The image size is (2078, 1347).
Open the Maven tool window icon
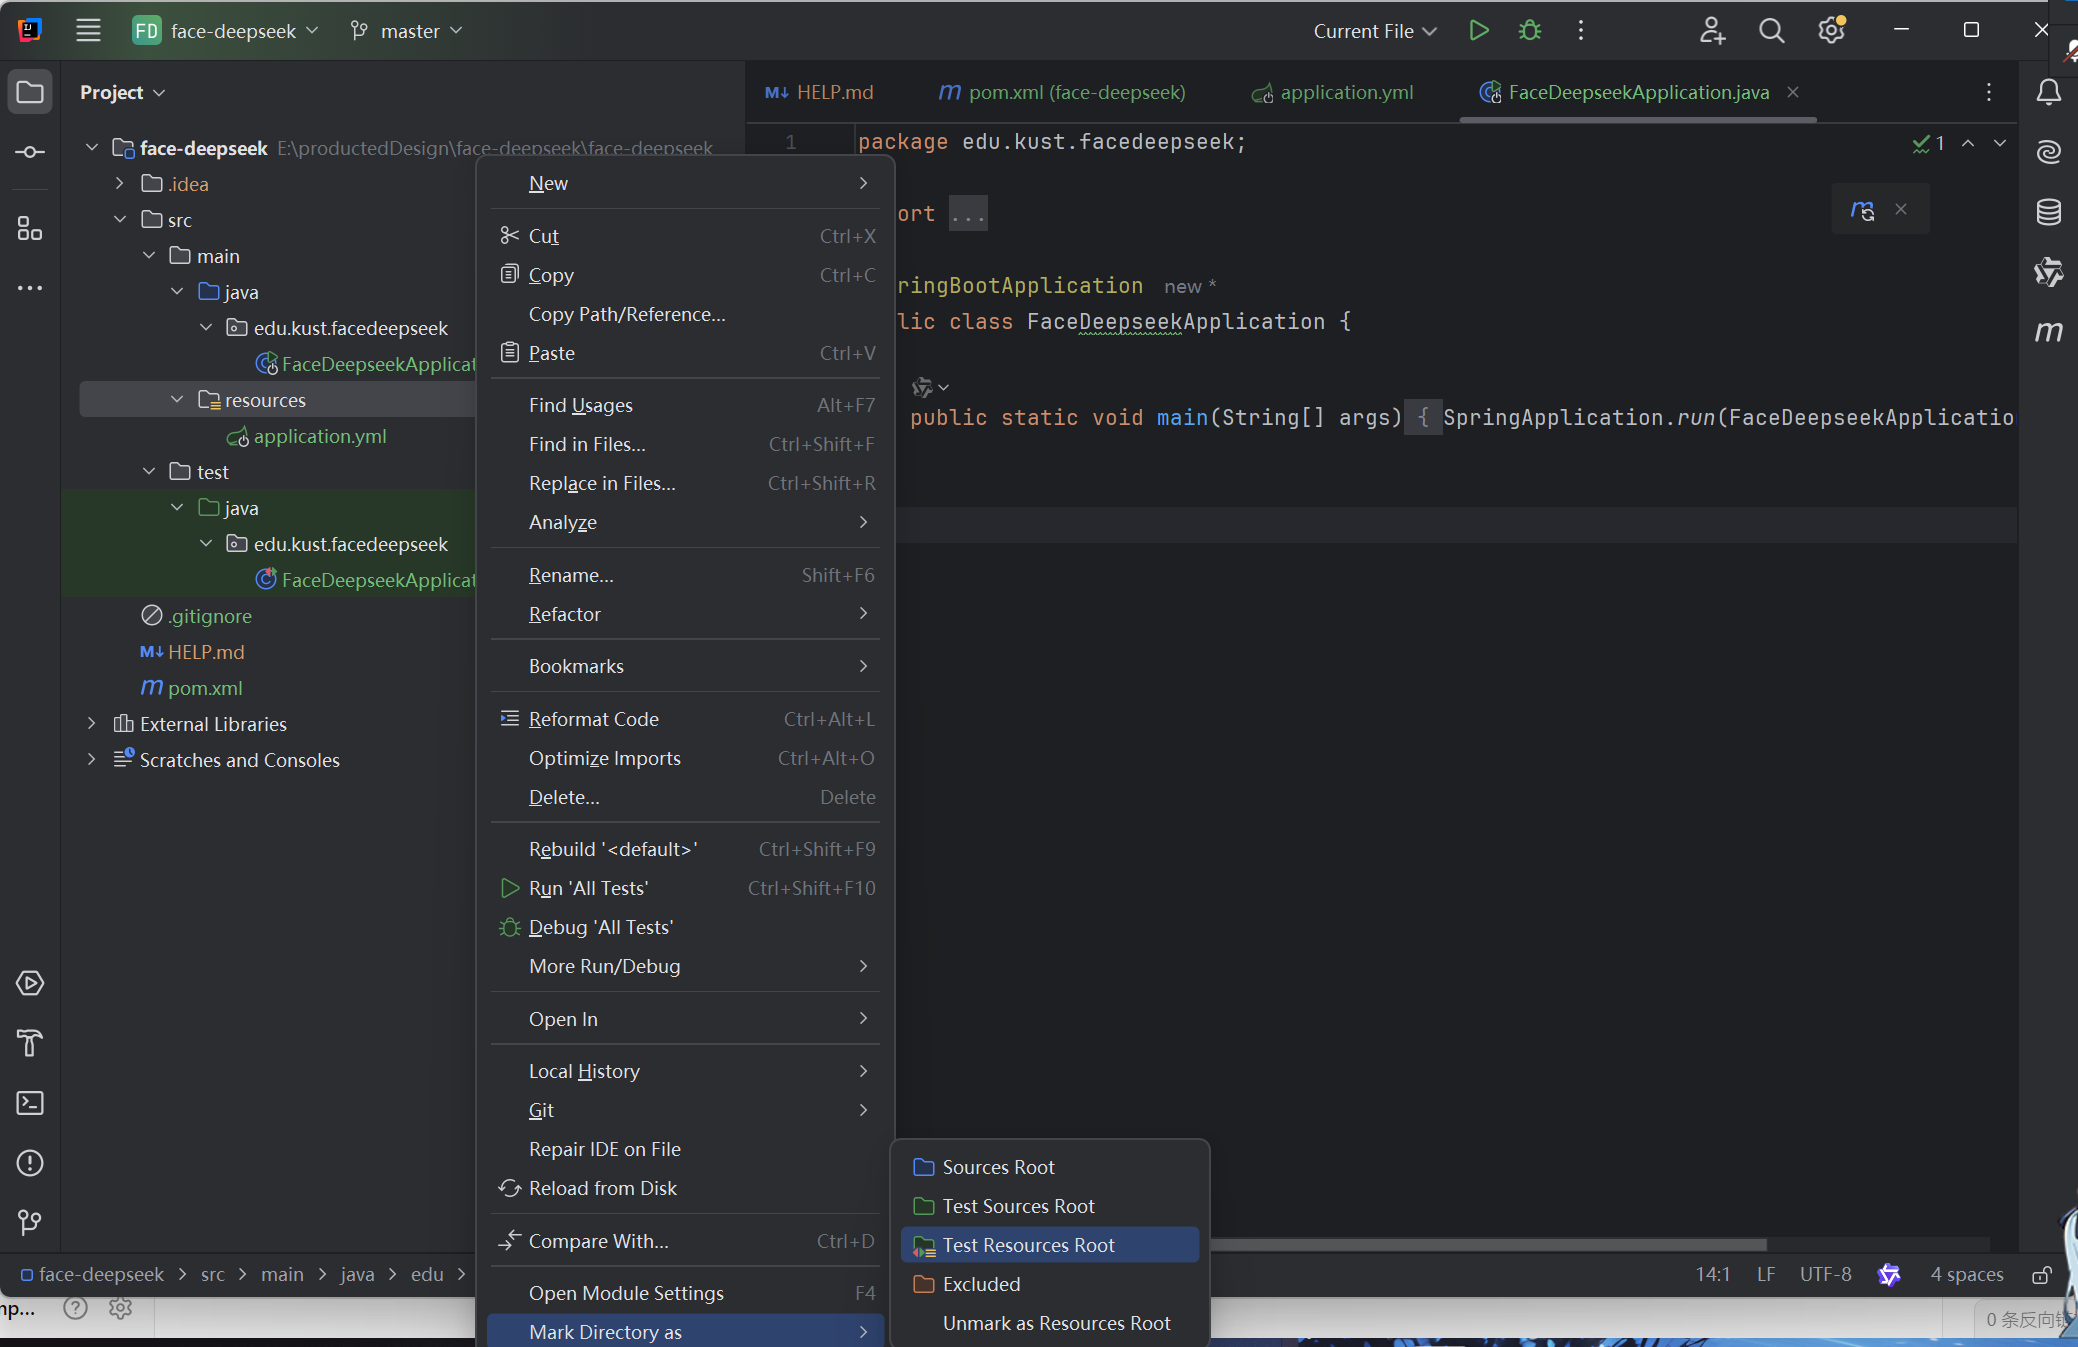(2048, 331)
